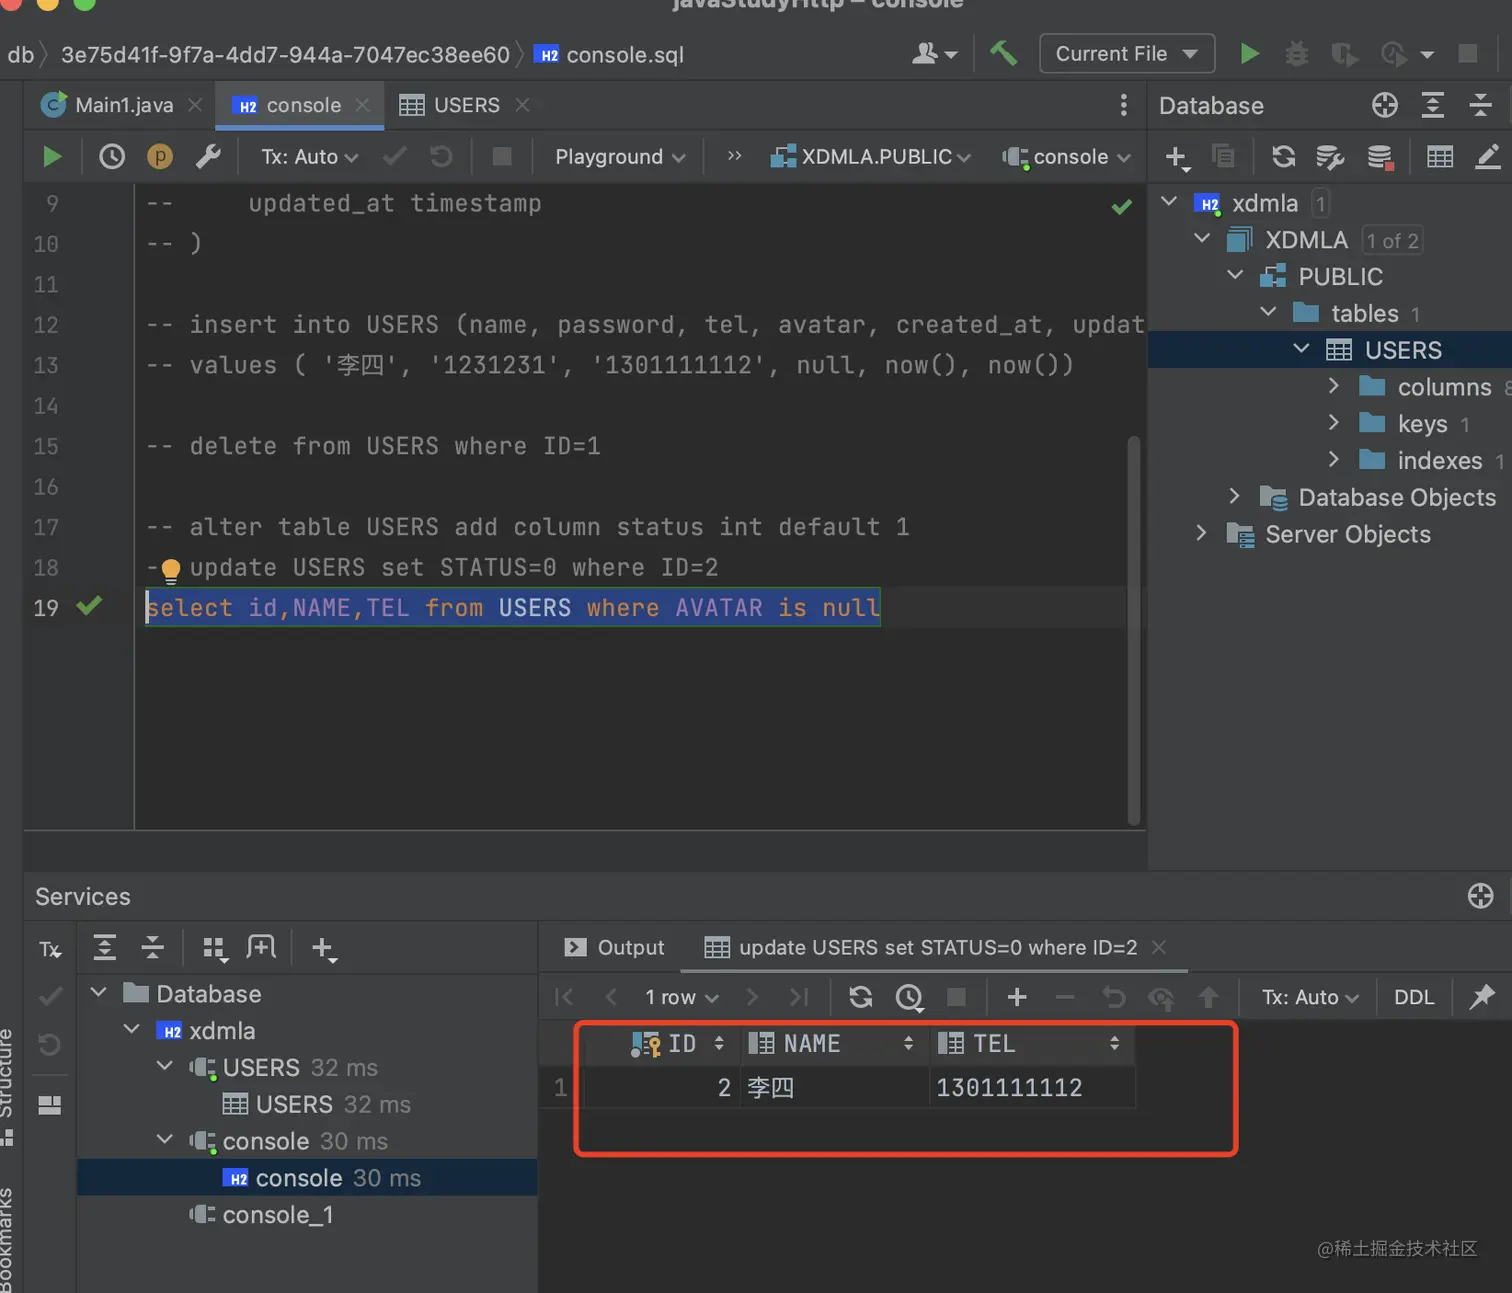Select USERS 32 ms table item in Services

pos(316,1104)
